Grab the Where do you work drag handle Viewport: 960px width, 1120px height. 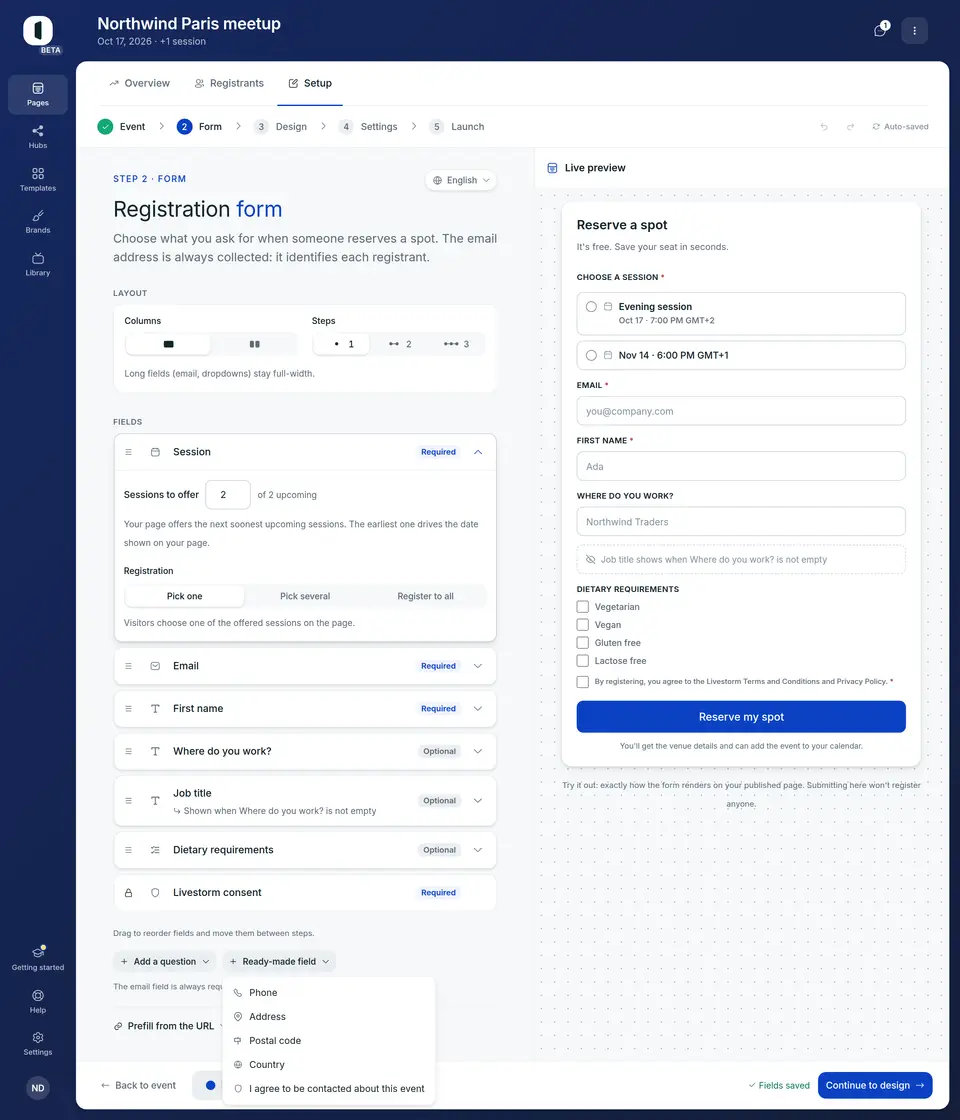(129, 751)
